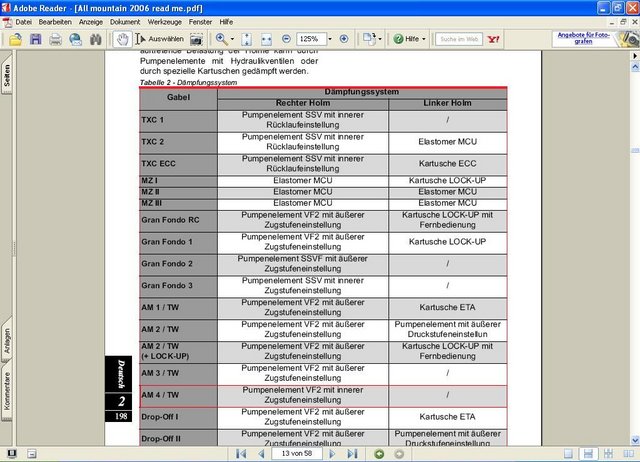Screen dimensions: 640x462
Task: Click the 125% zoom percentage field
Action: pos(311,39)
